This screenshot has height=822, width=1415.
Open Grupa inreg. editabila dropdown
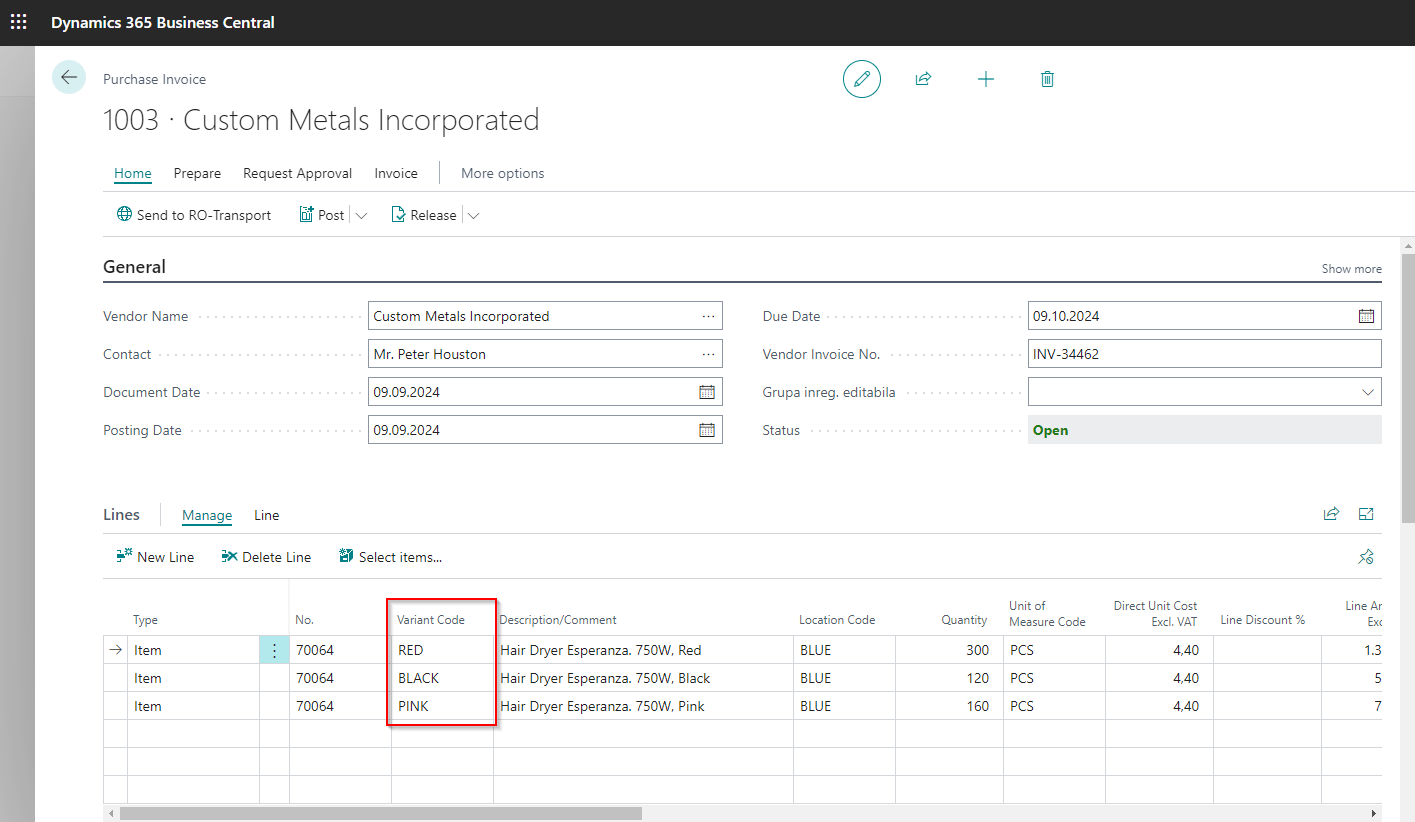click(x=1368, y=392)
